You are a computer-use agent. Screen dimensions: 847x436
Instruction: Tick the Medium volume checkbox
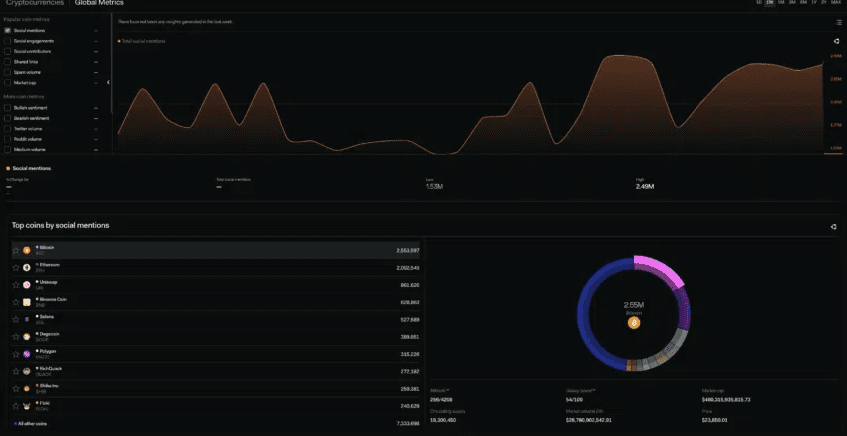(8, 149)
